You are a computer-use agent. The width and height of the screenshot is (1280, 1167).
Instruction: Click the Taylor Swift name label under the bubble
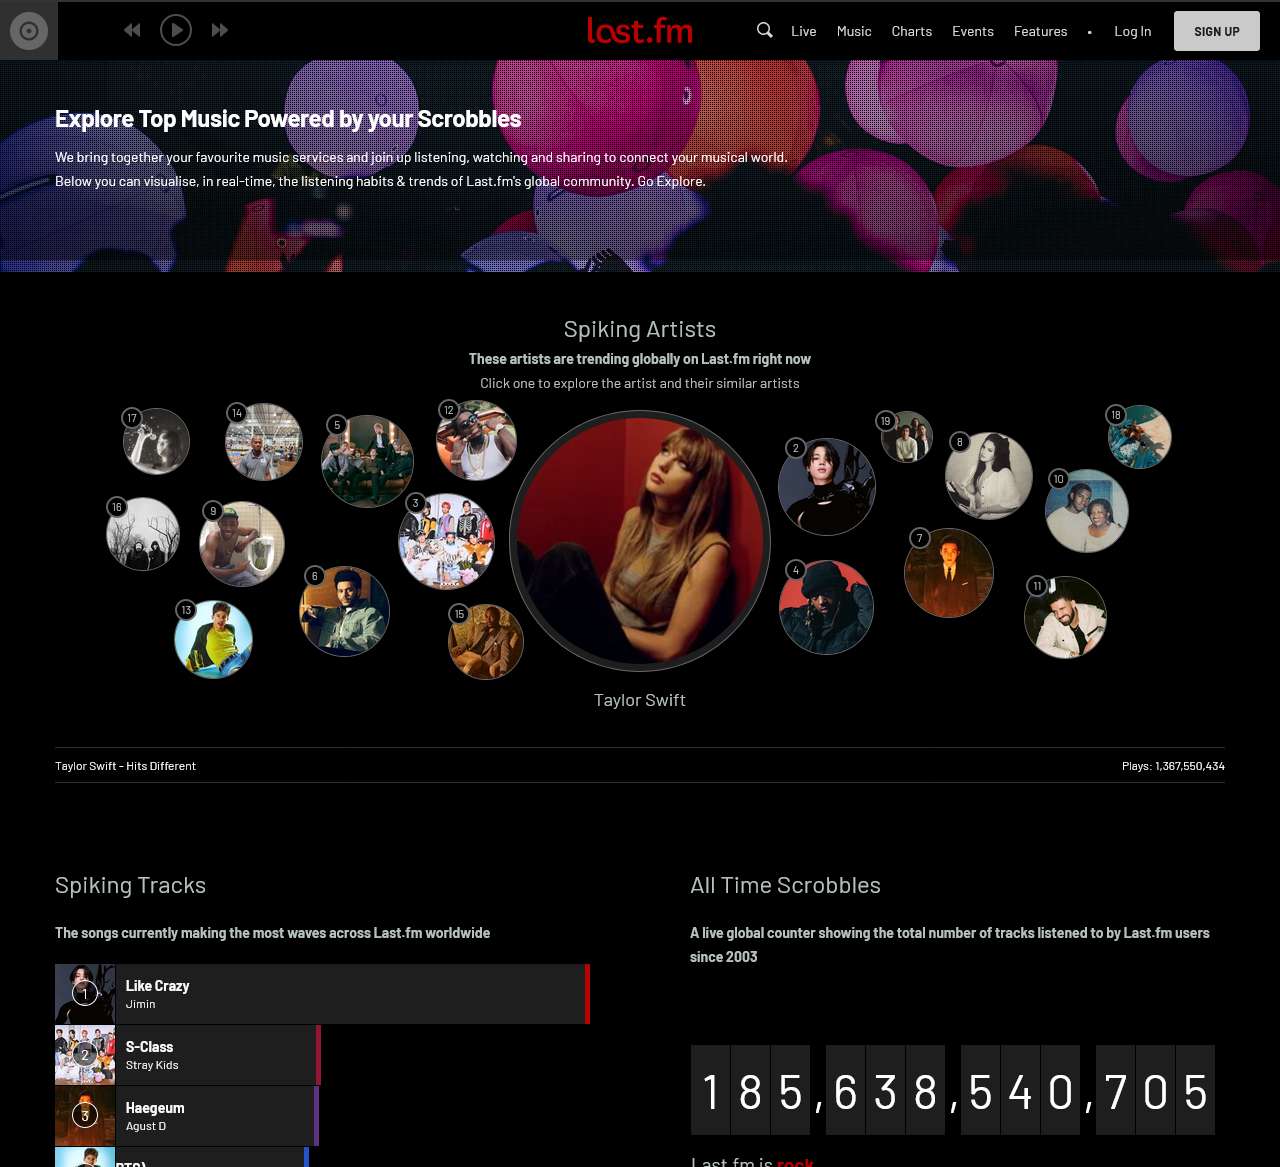(640, 700)
